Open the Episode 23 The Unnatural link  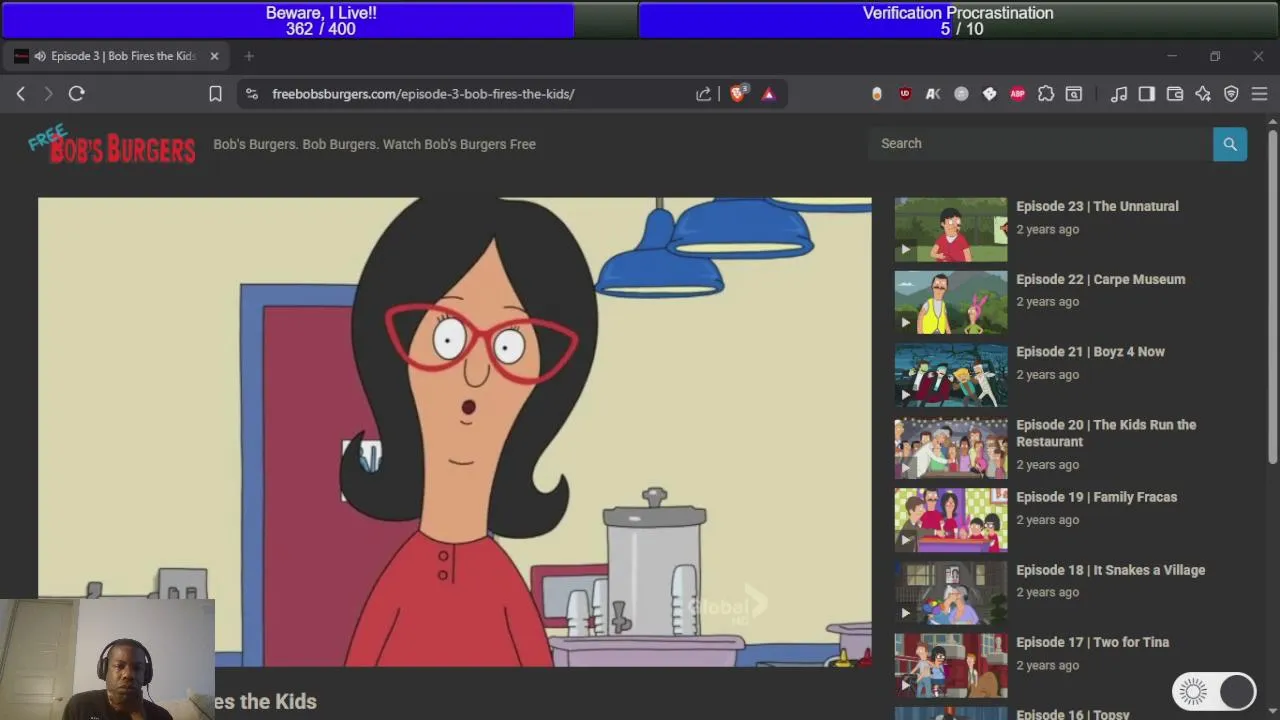coord(1097,206)
